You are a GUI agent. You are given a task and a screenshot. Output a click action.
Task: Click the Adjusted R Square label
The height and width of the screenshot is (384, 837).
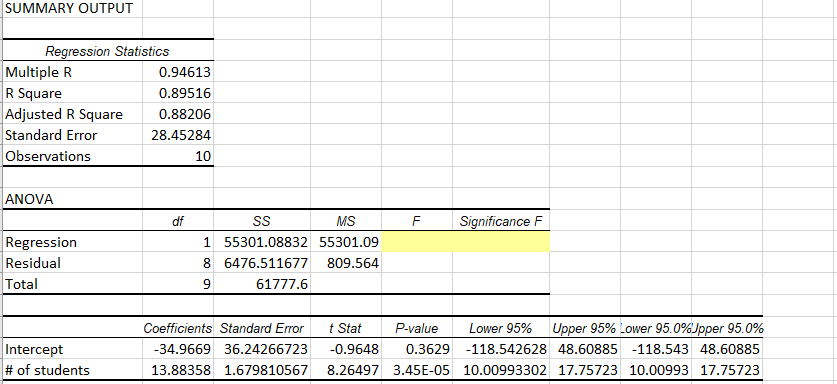(x=73, y=114)
